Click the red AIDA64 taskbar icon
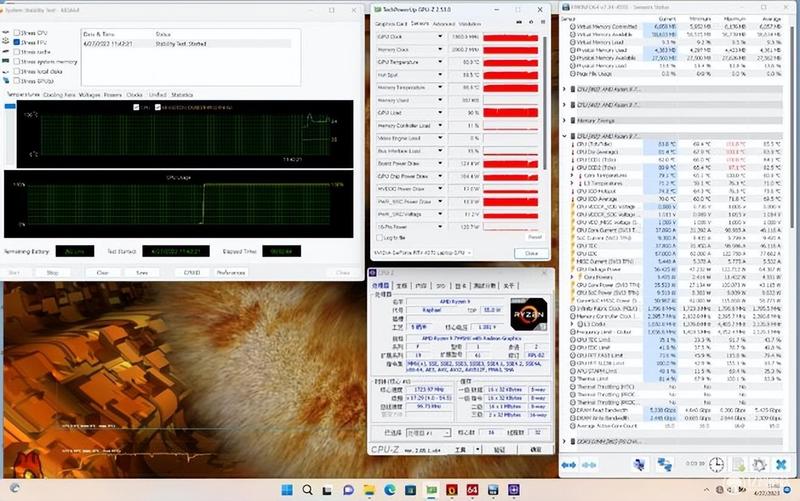Viewport: 800px width, 501px height. click(x=472, y=490)
